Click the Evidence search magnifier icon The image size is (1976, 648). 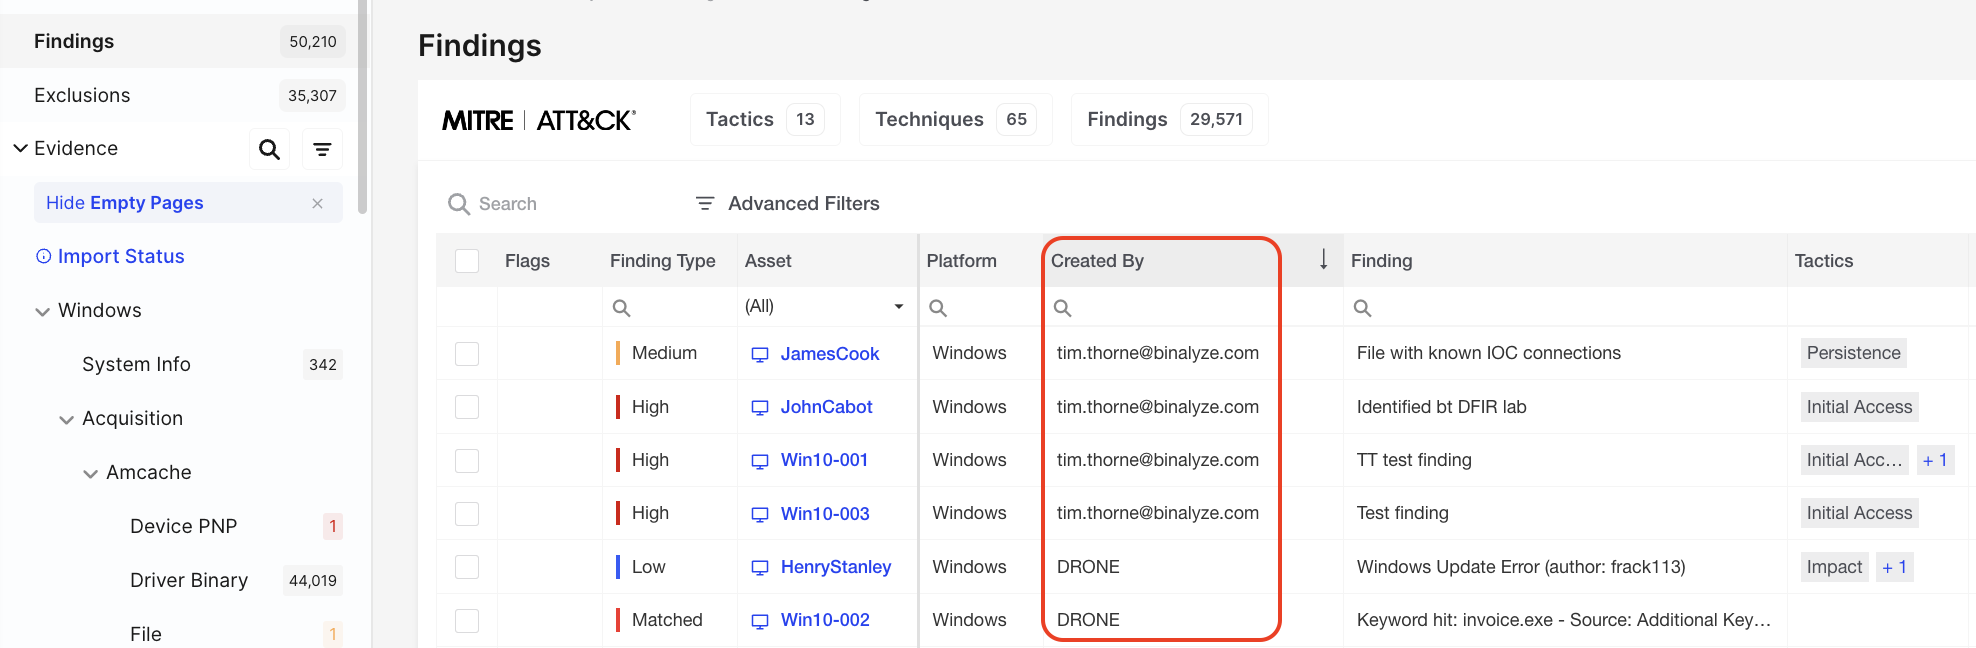click(269, 149)
